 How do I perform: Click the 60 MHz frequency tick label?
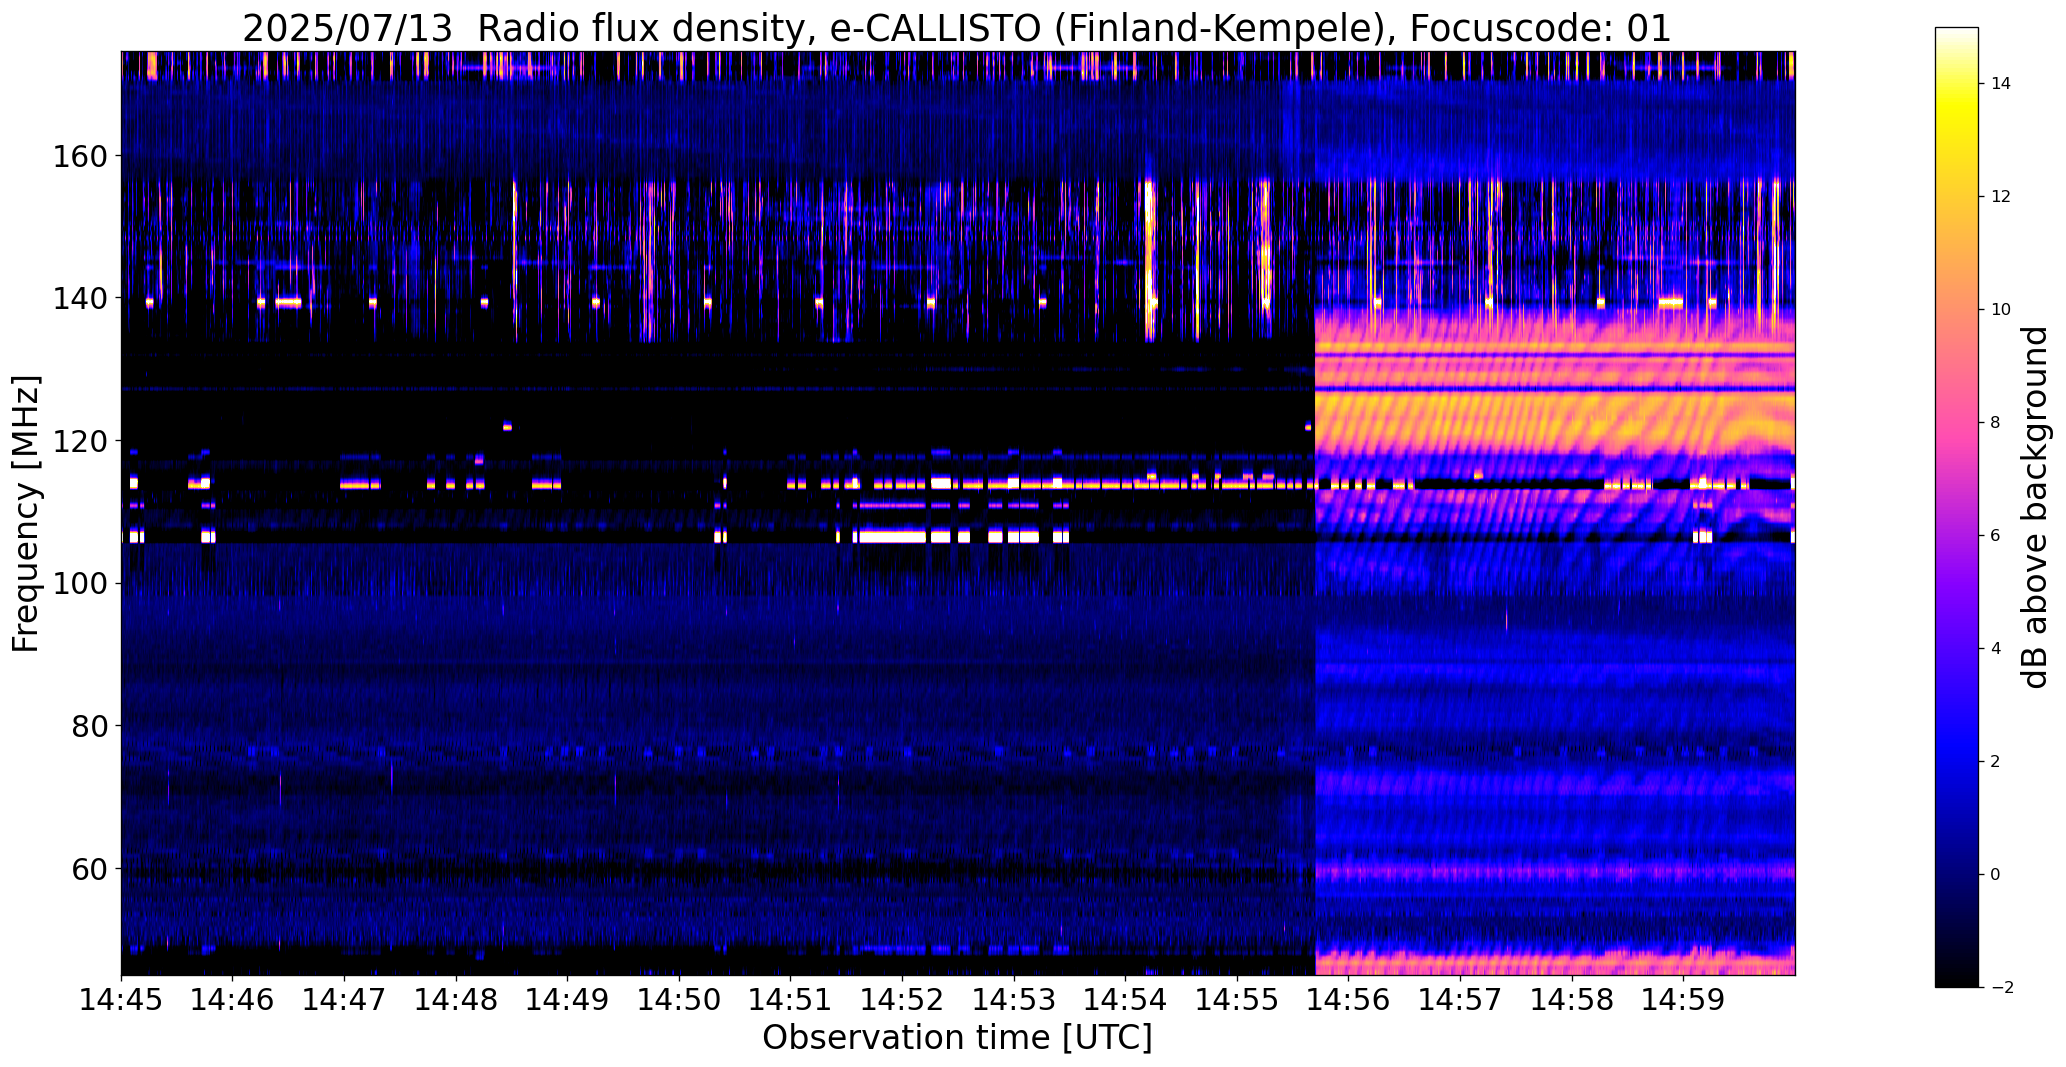90,868
